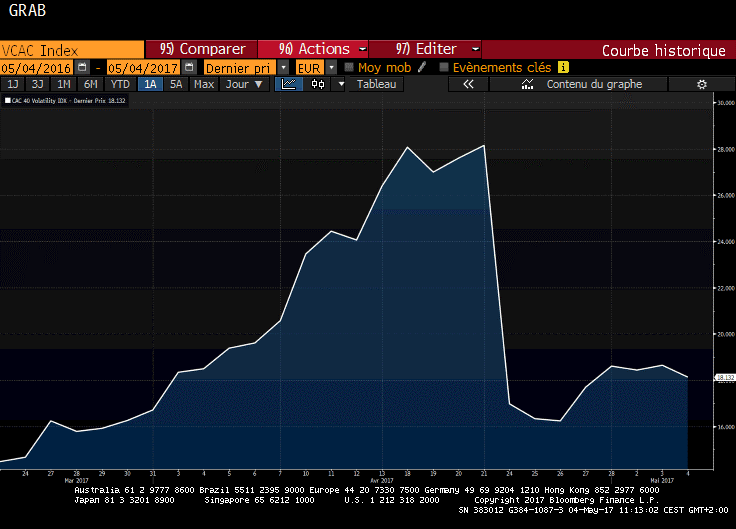Select the line chart type icon

point(288,84)
